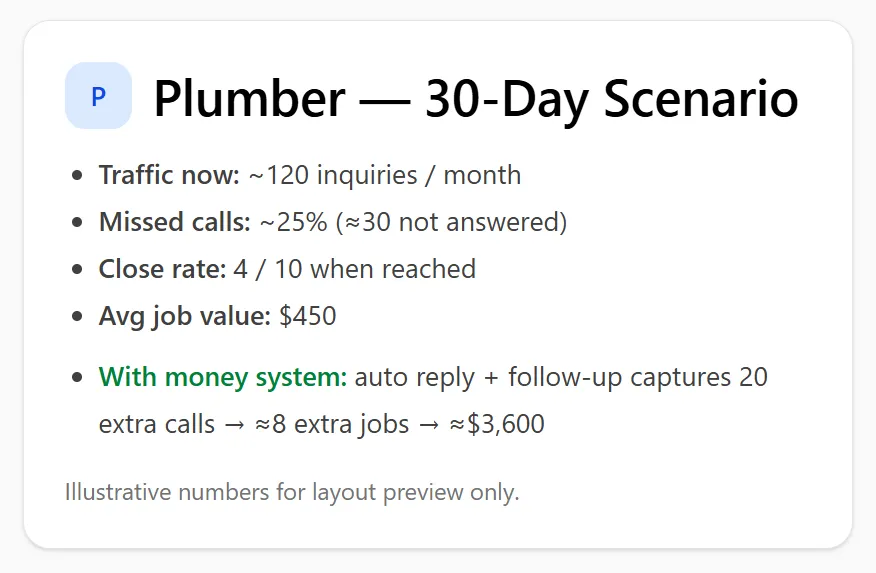Viewport: 876px width, 573px height.
Task: Select the Avg job value label
Action: point(185,316)
